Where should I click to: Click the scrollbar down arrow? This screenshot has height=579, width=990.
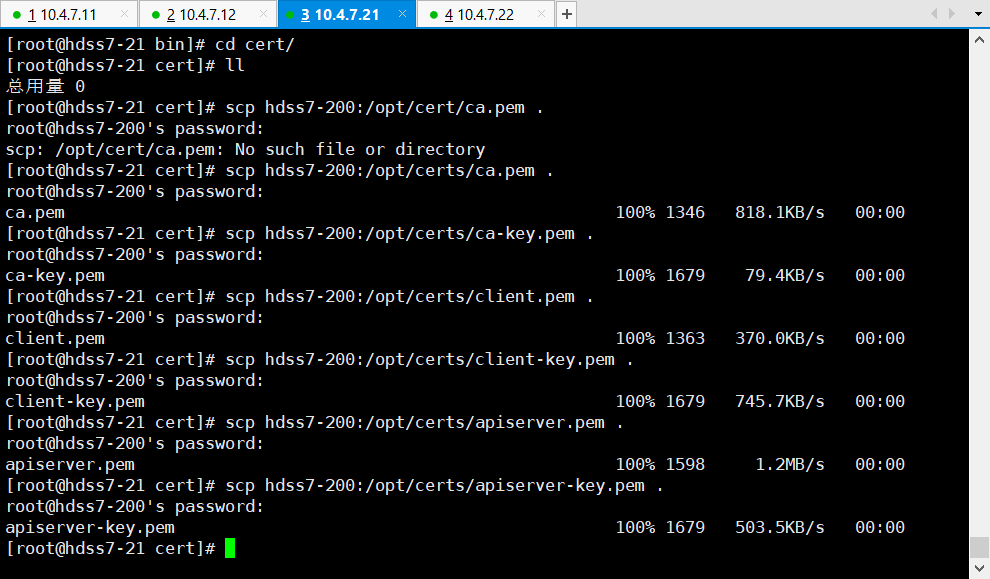pos(979,569)
